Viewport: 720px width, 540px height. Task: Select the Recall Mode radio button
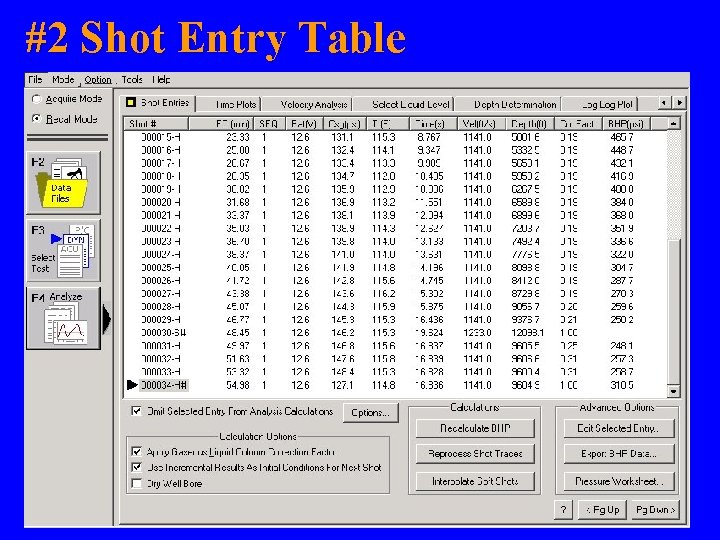(36, 119)
